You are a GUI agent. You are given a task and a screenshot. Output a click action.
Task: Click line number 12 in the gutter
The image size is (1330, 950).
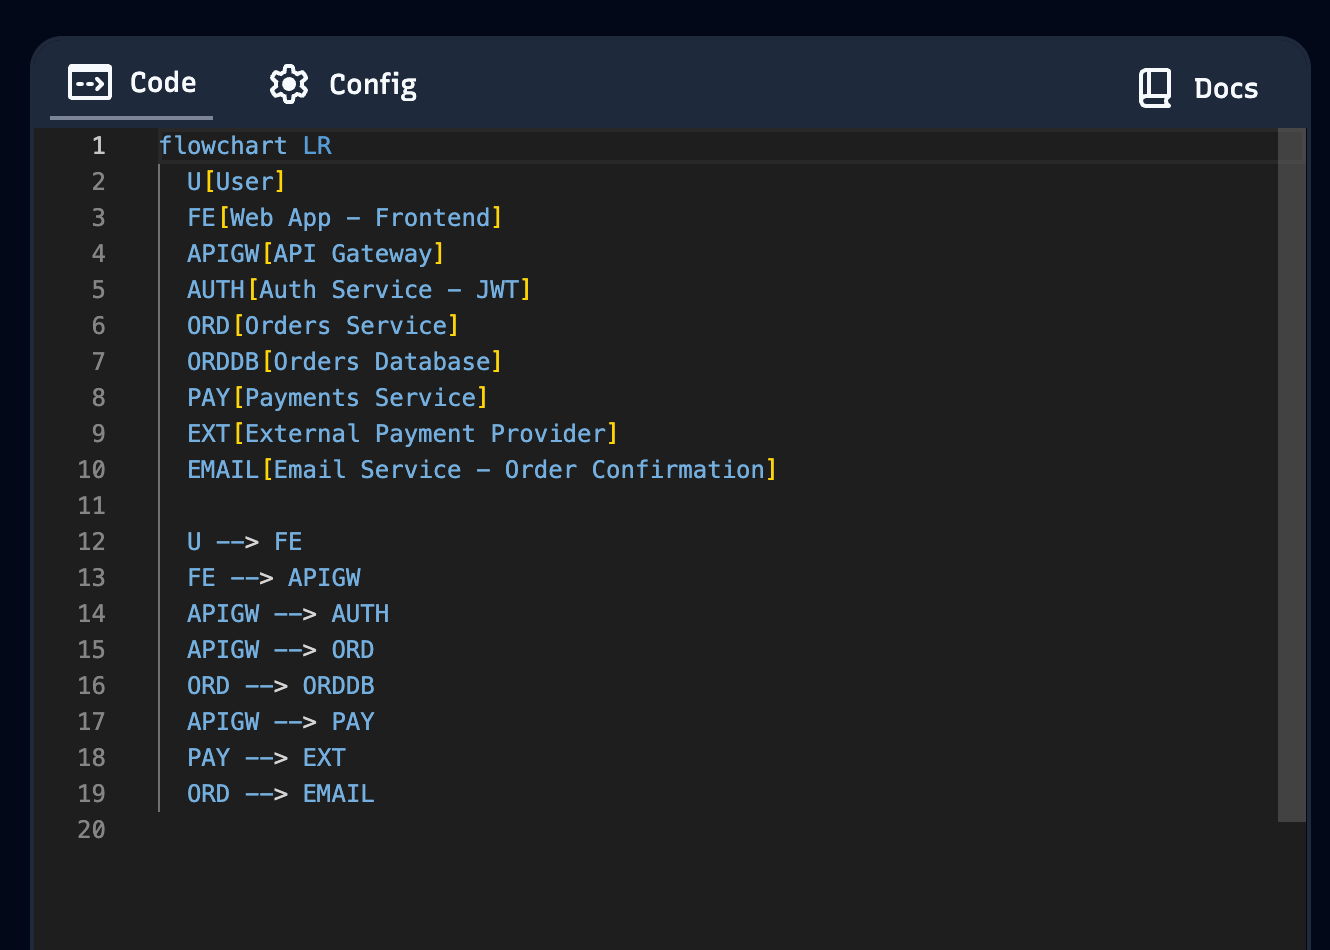coord(91,541)
